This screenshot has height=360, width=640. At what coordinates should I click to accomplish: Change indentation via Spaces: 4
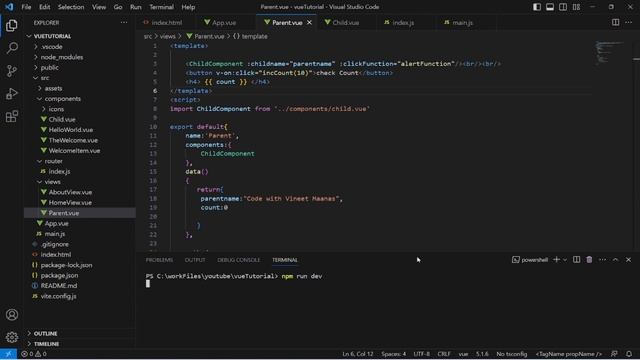point(393,354)
